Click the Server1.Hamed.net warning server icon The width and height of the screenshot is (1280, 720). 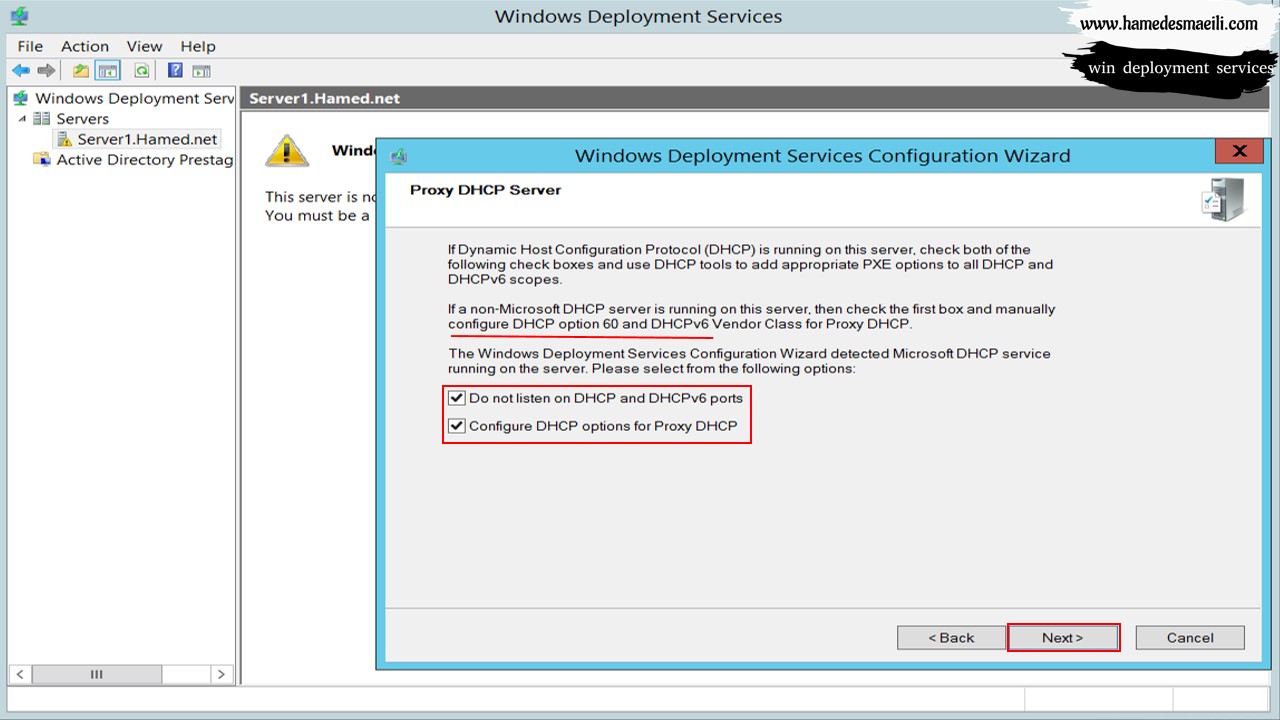click(64, 139)
